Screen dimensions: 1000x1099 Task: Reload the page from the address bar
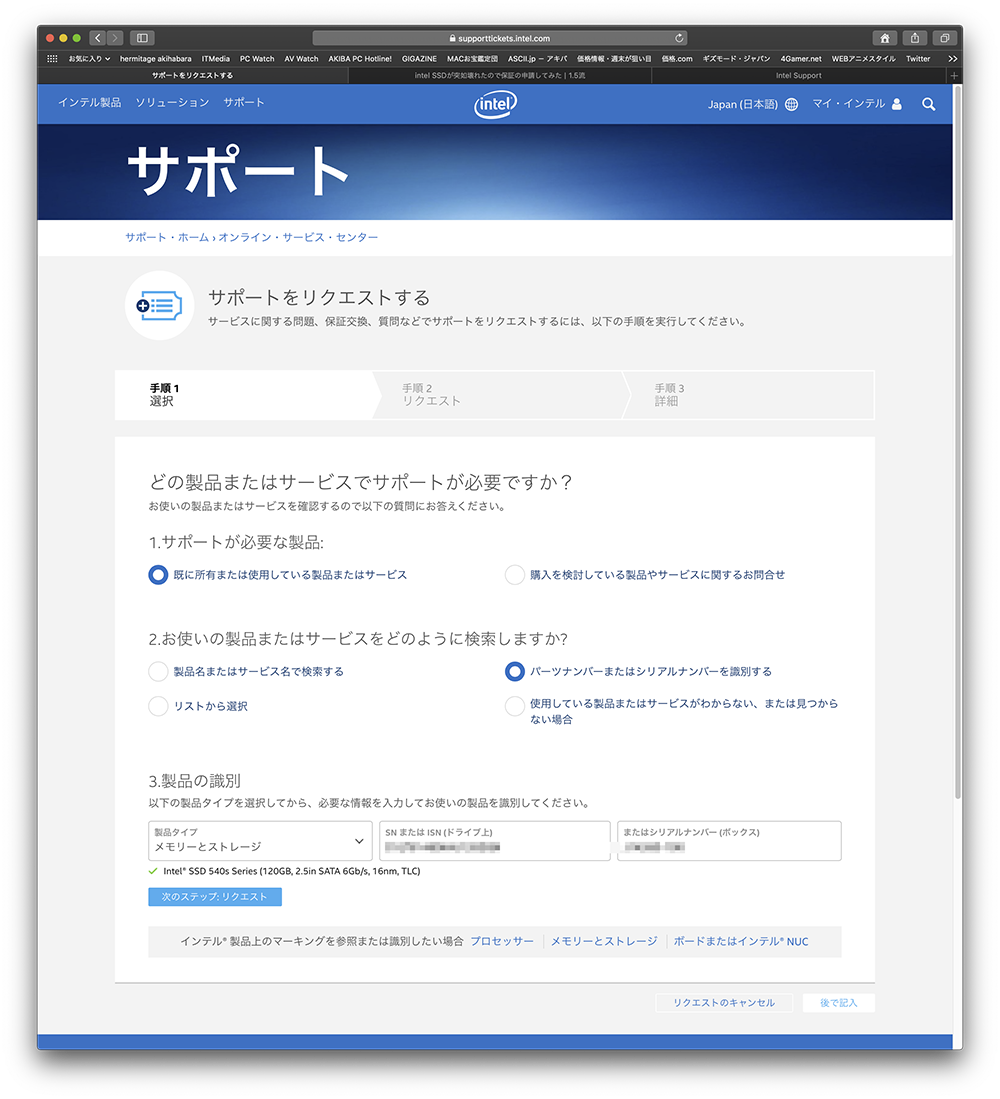[678, 38]
